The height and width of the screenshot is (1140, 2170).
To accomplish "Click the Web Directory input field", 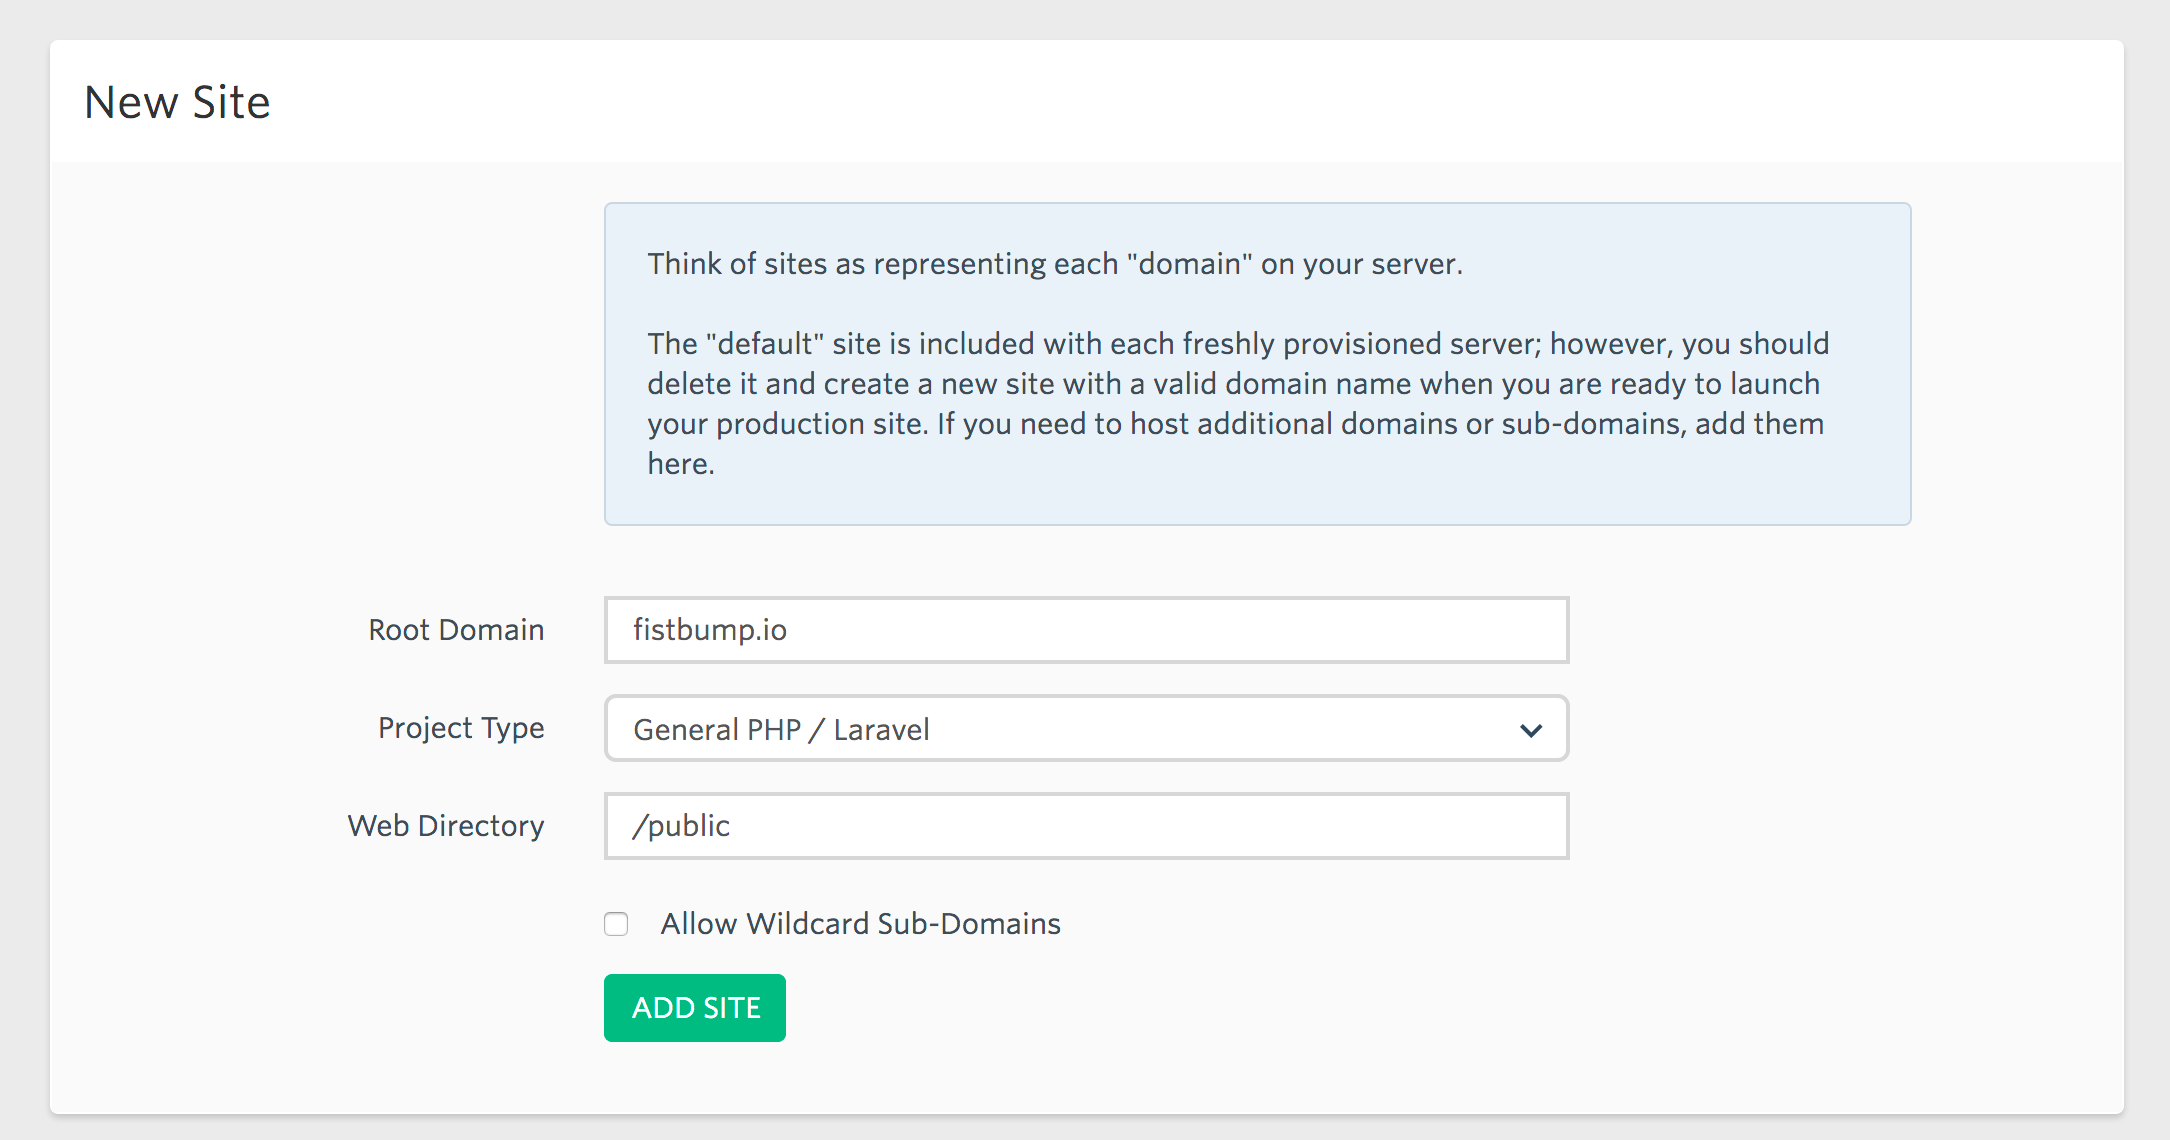I will (1086, 826).
